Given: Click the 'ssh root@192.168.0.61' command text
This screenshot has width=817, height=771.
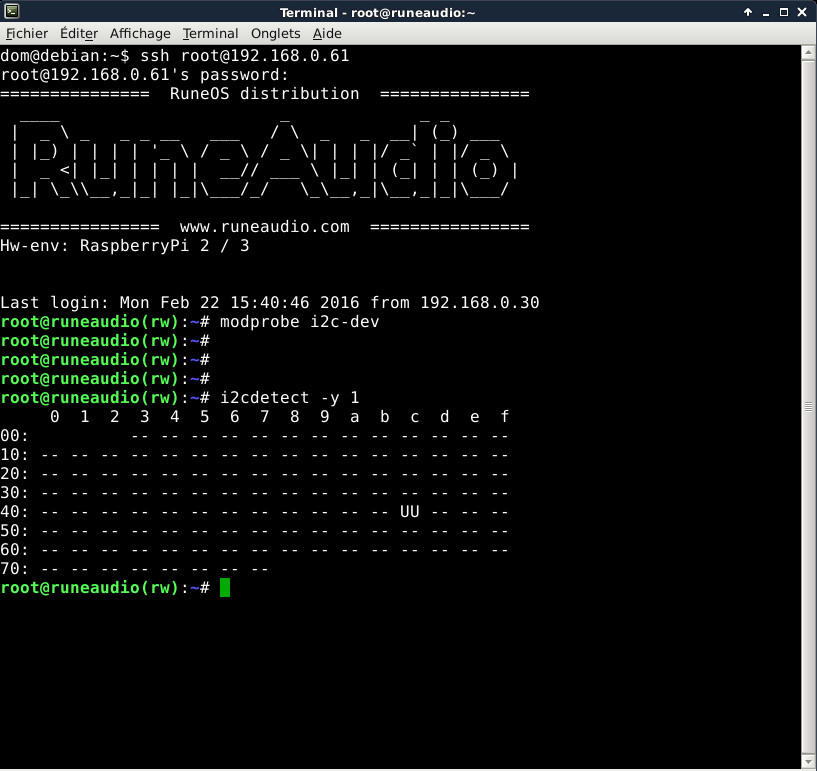Looking at the screenshot, I should pos(244,56).
